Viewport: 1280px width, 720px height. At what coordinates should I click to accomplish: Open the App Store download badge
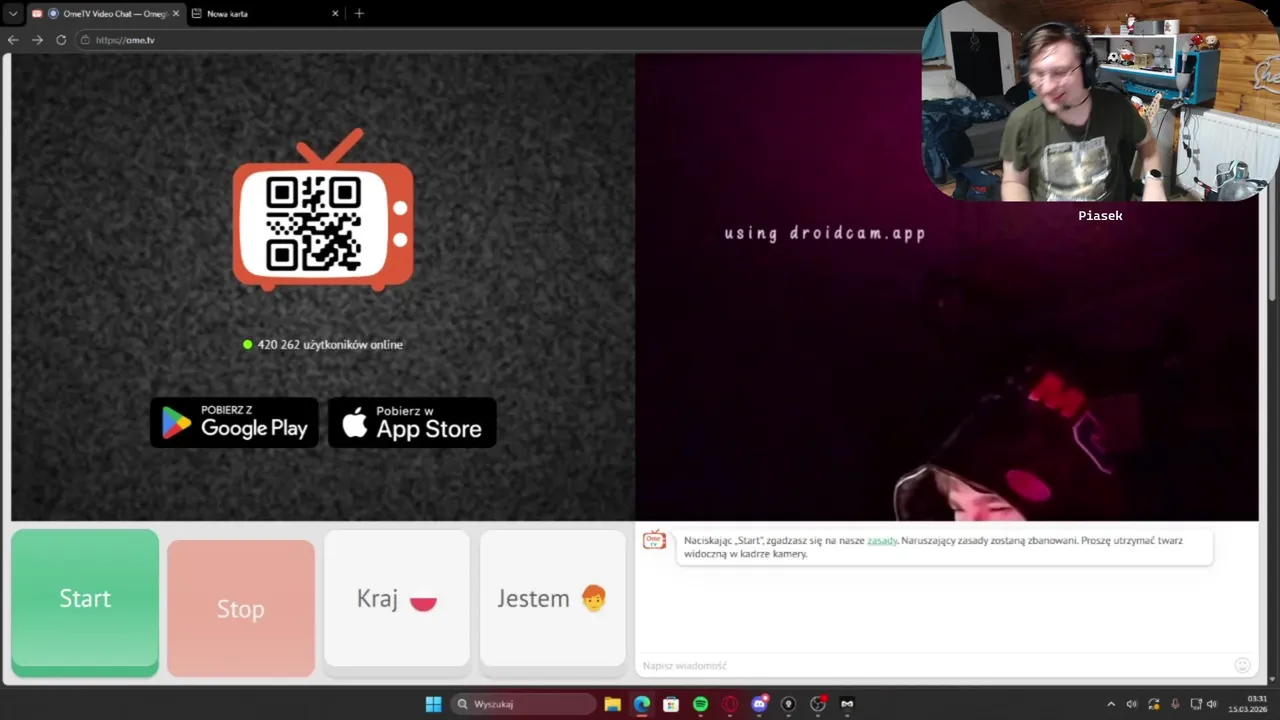[x=412, y=422]
